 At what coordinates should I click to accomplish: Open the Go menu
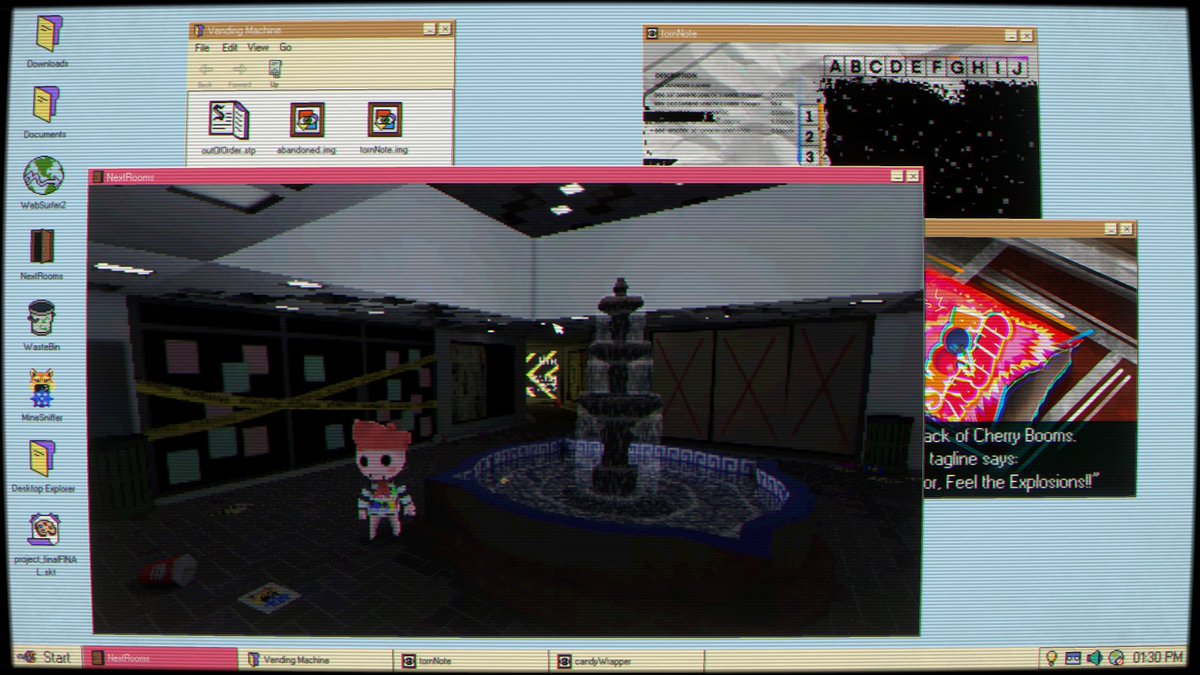pyautogui.click(x=284, y=47)
